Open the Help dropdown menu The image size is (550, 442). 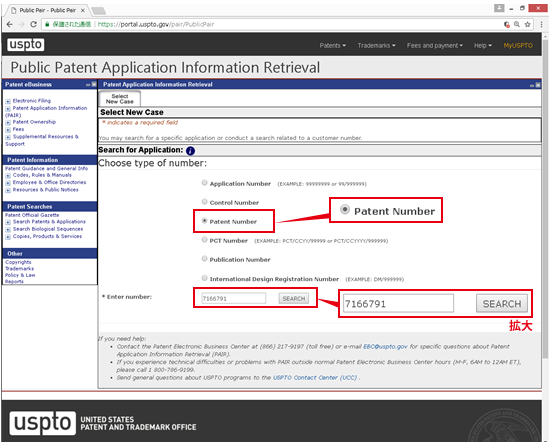pos(483,46)
